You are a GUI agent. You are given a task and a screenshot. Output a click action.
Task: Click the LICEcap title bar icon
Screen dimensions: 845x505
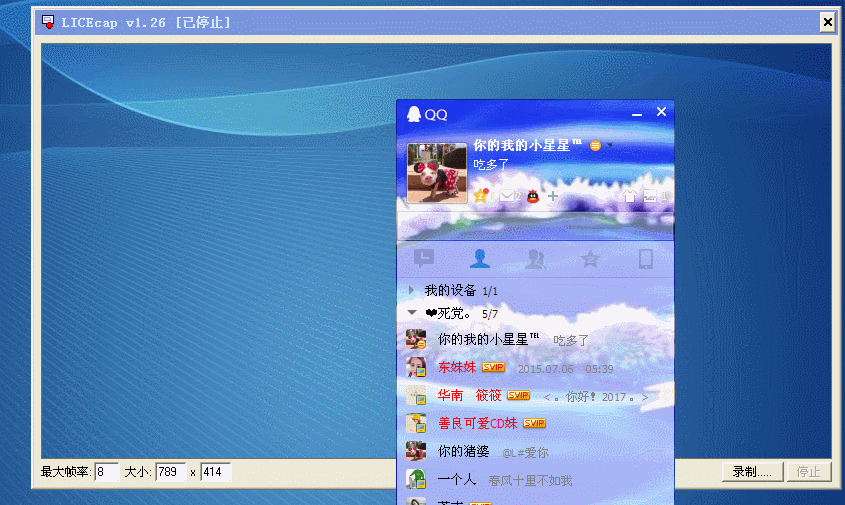(48, 22)
